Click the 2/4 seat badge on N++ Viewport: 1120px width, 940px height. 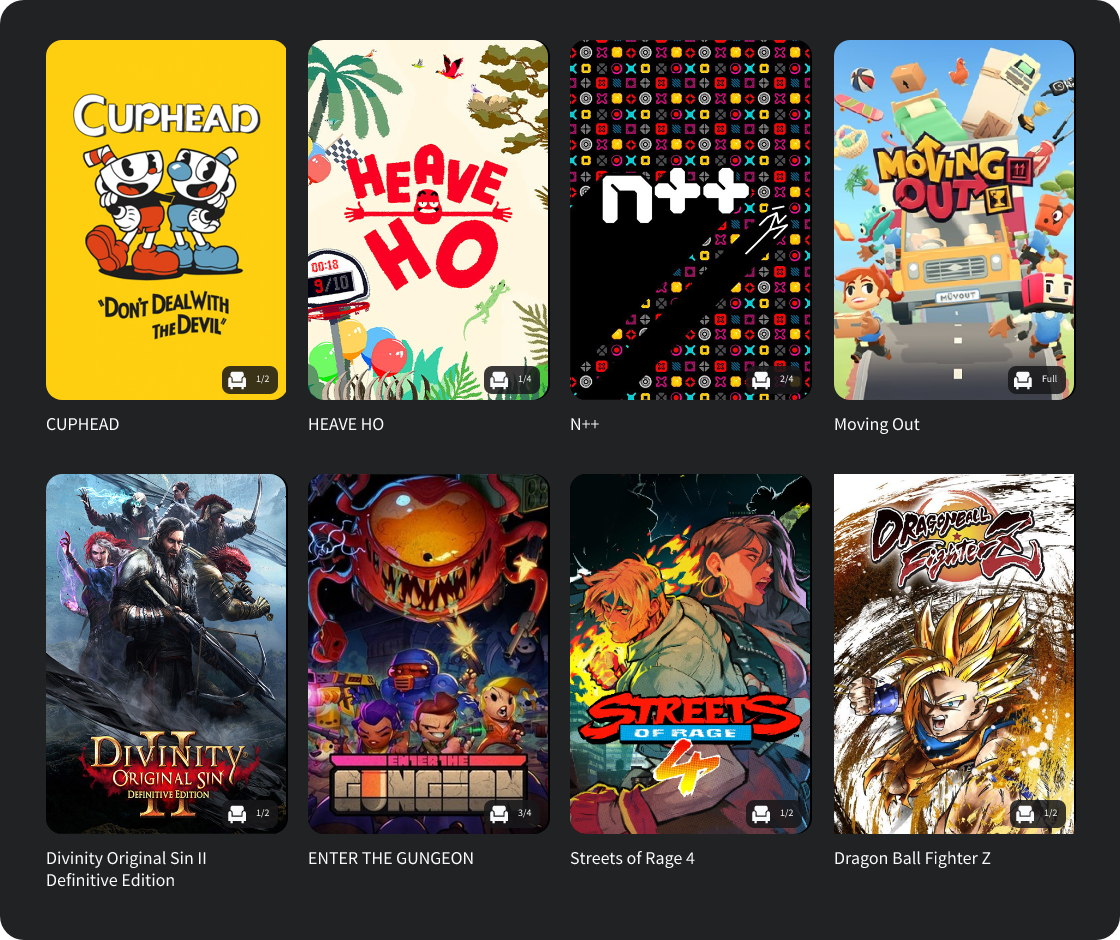click(774, 379)
